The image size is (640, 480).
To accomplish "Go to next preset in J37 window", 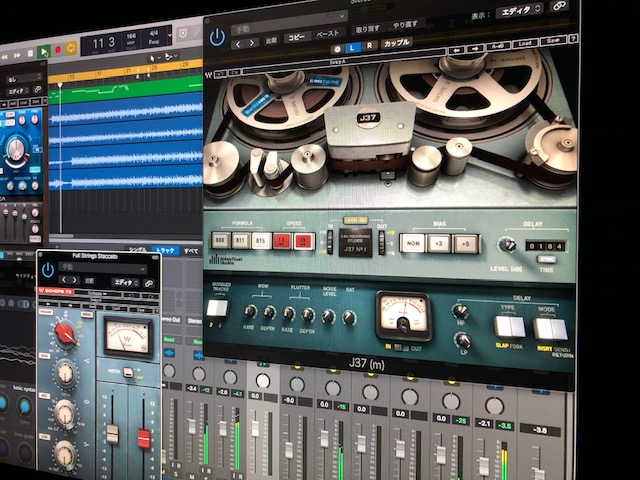I will click(252, 43).
